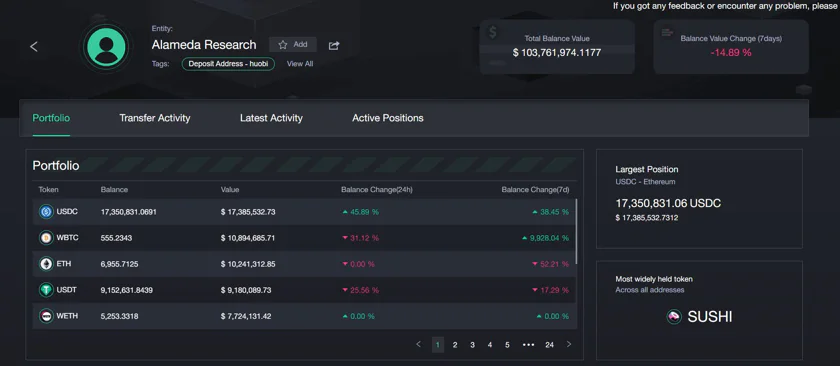Expand pagination ellipsis for more pages
840x366 pixels.
[528, 345]
